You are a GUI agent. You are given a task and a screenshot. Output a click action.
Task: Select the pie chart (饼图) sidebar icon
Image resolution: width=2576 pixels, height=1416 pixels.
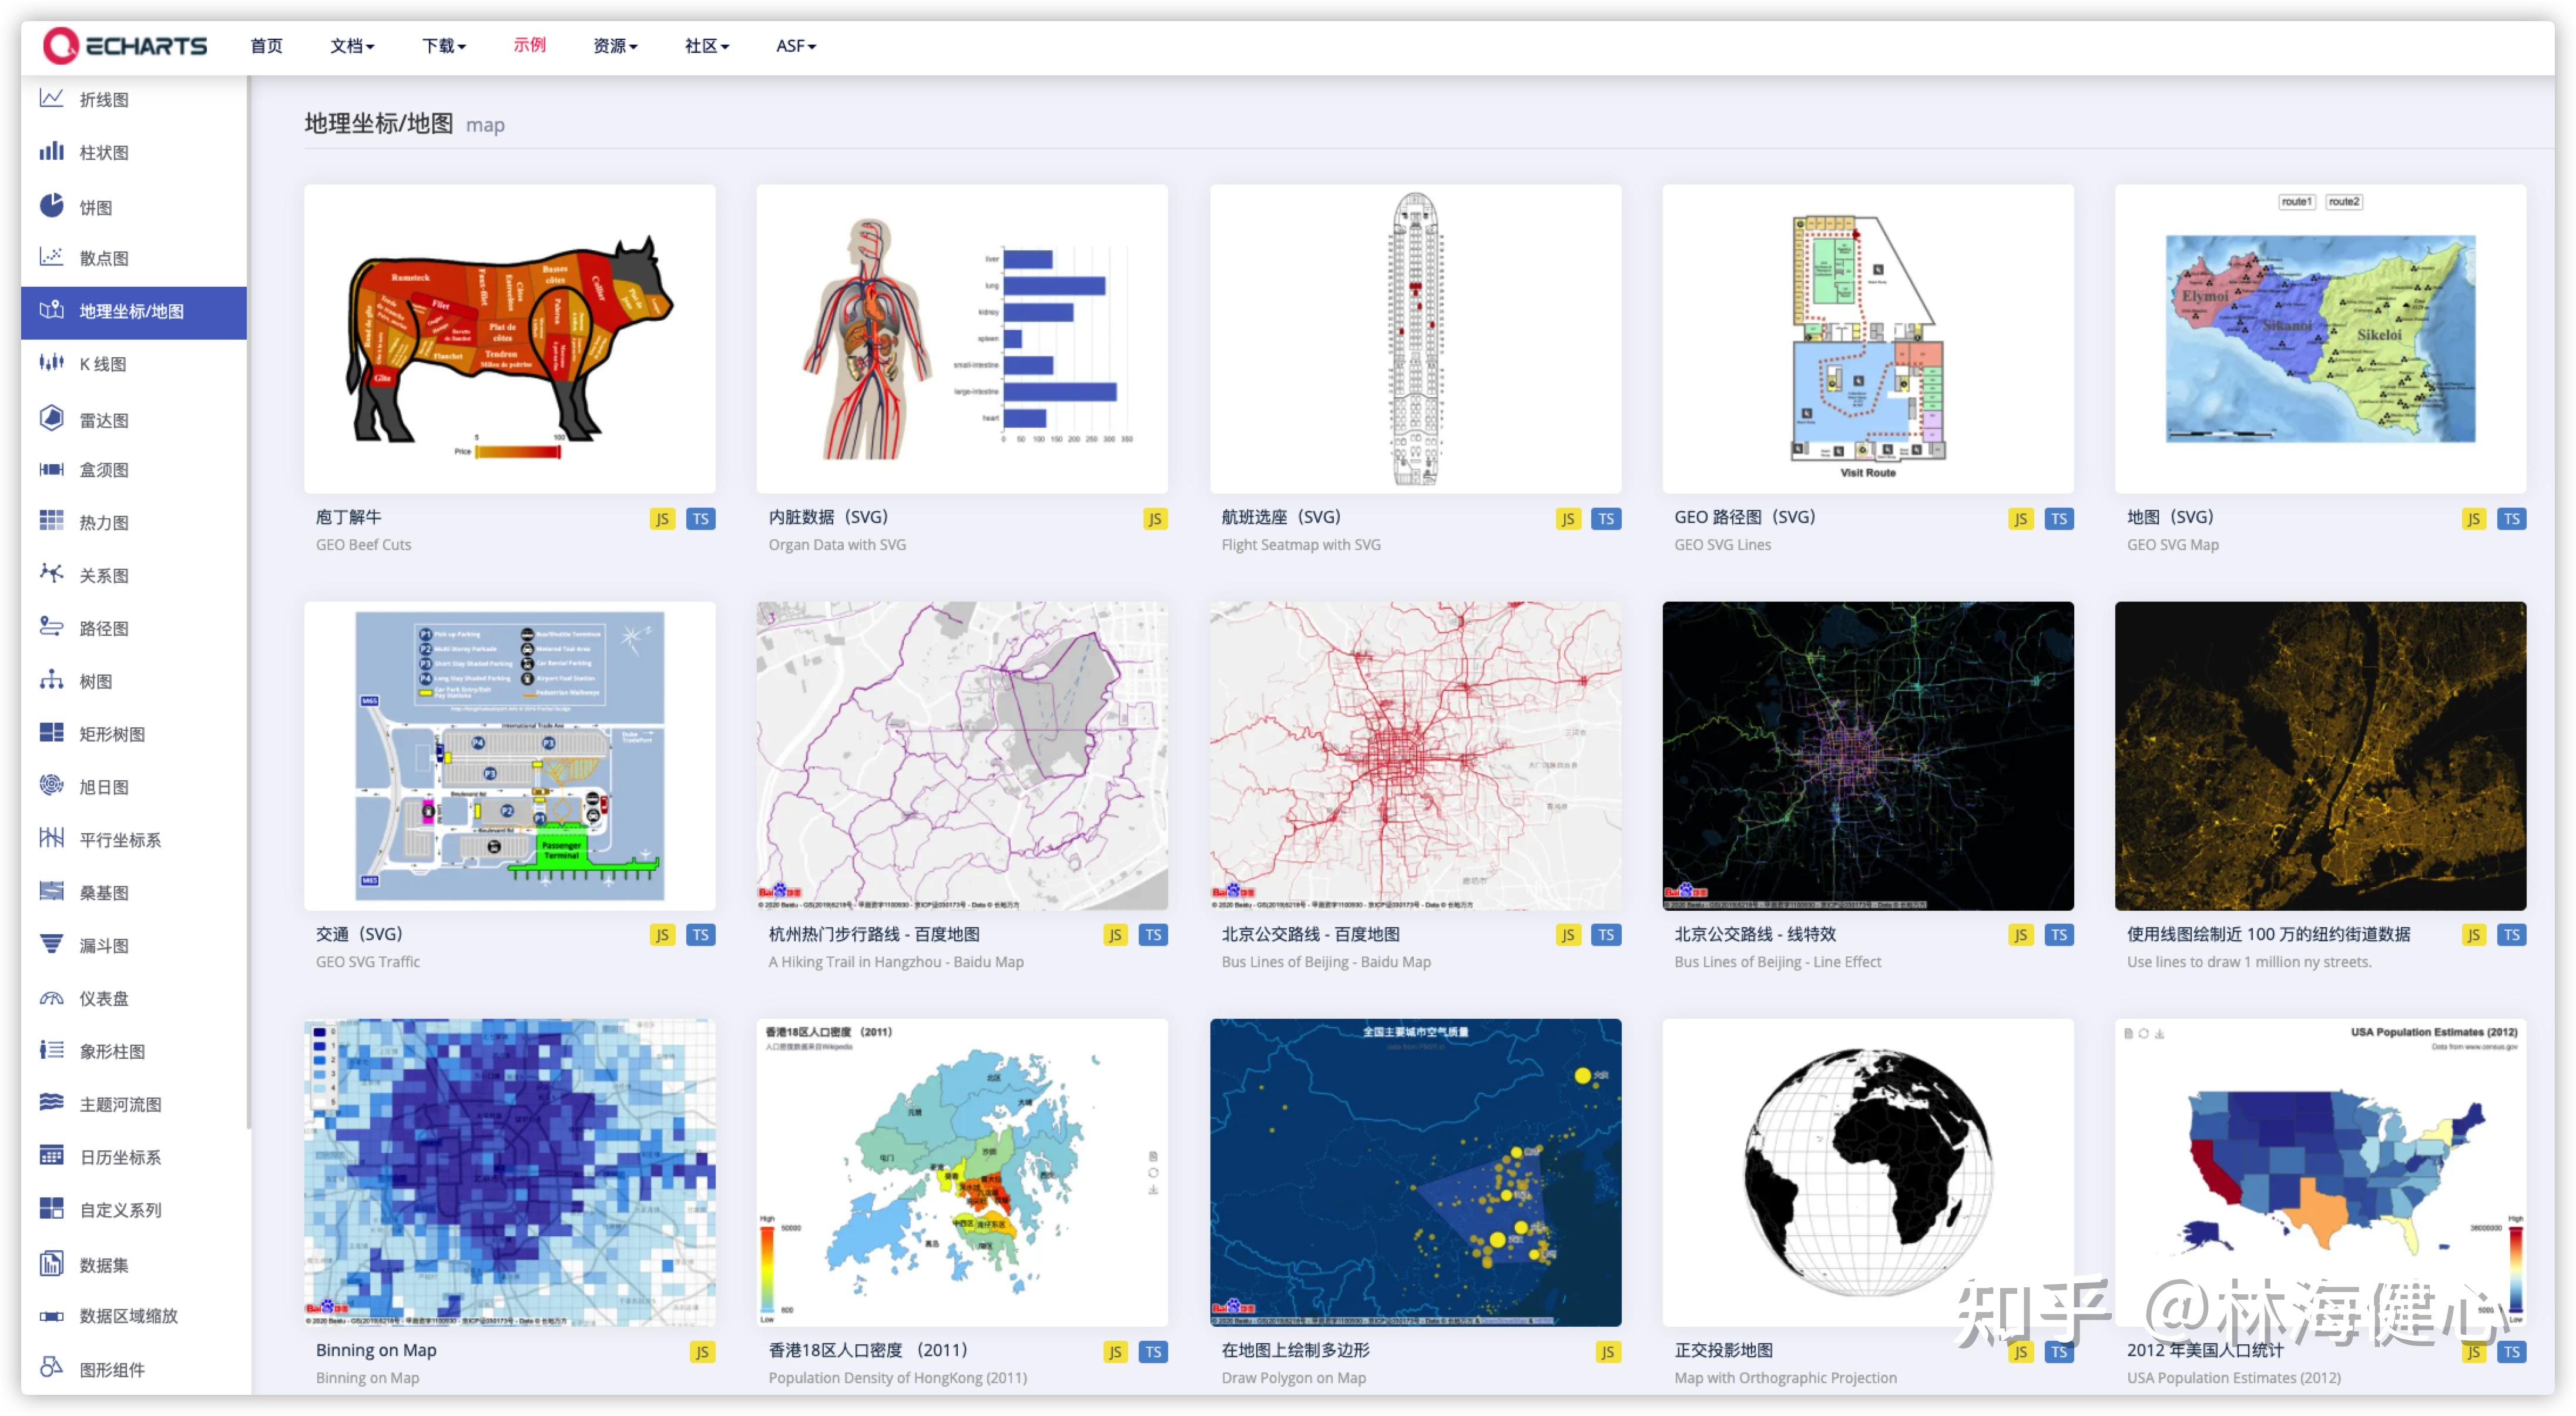pyautogui.click(x=52, y=205)
